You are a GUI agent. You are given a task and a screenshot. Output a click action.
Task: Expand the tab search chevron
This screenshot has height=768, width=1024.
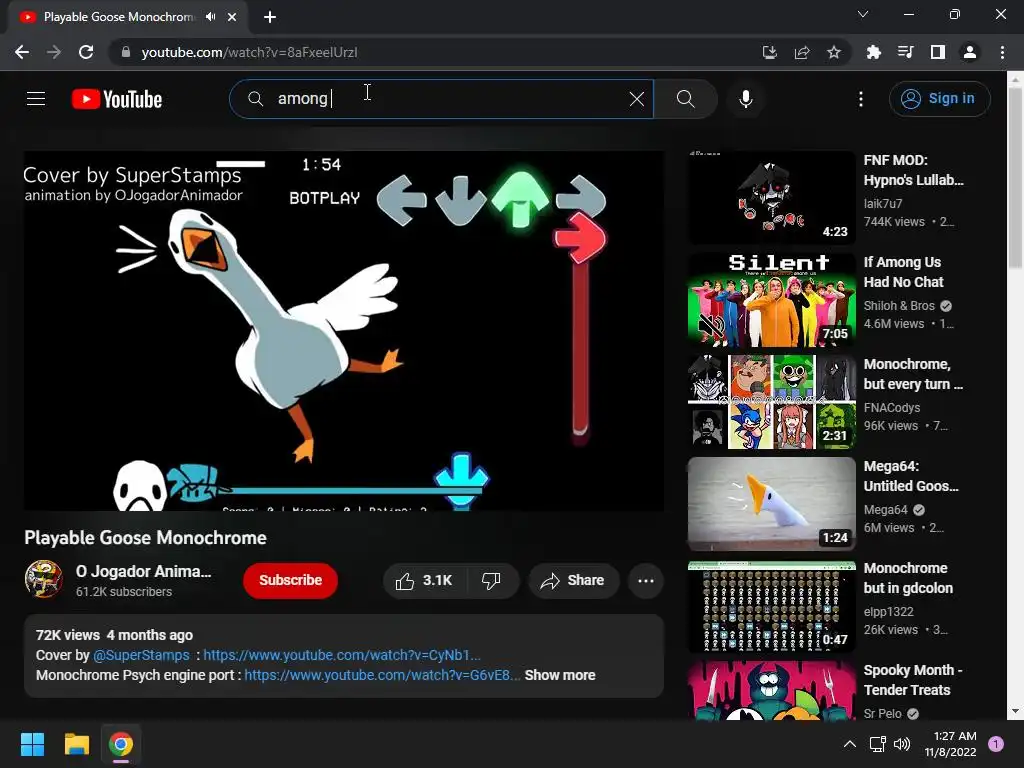863,14
